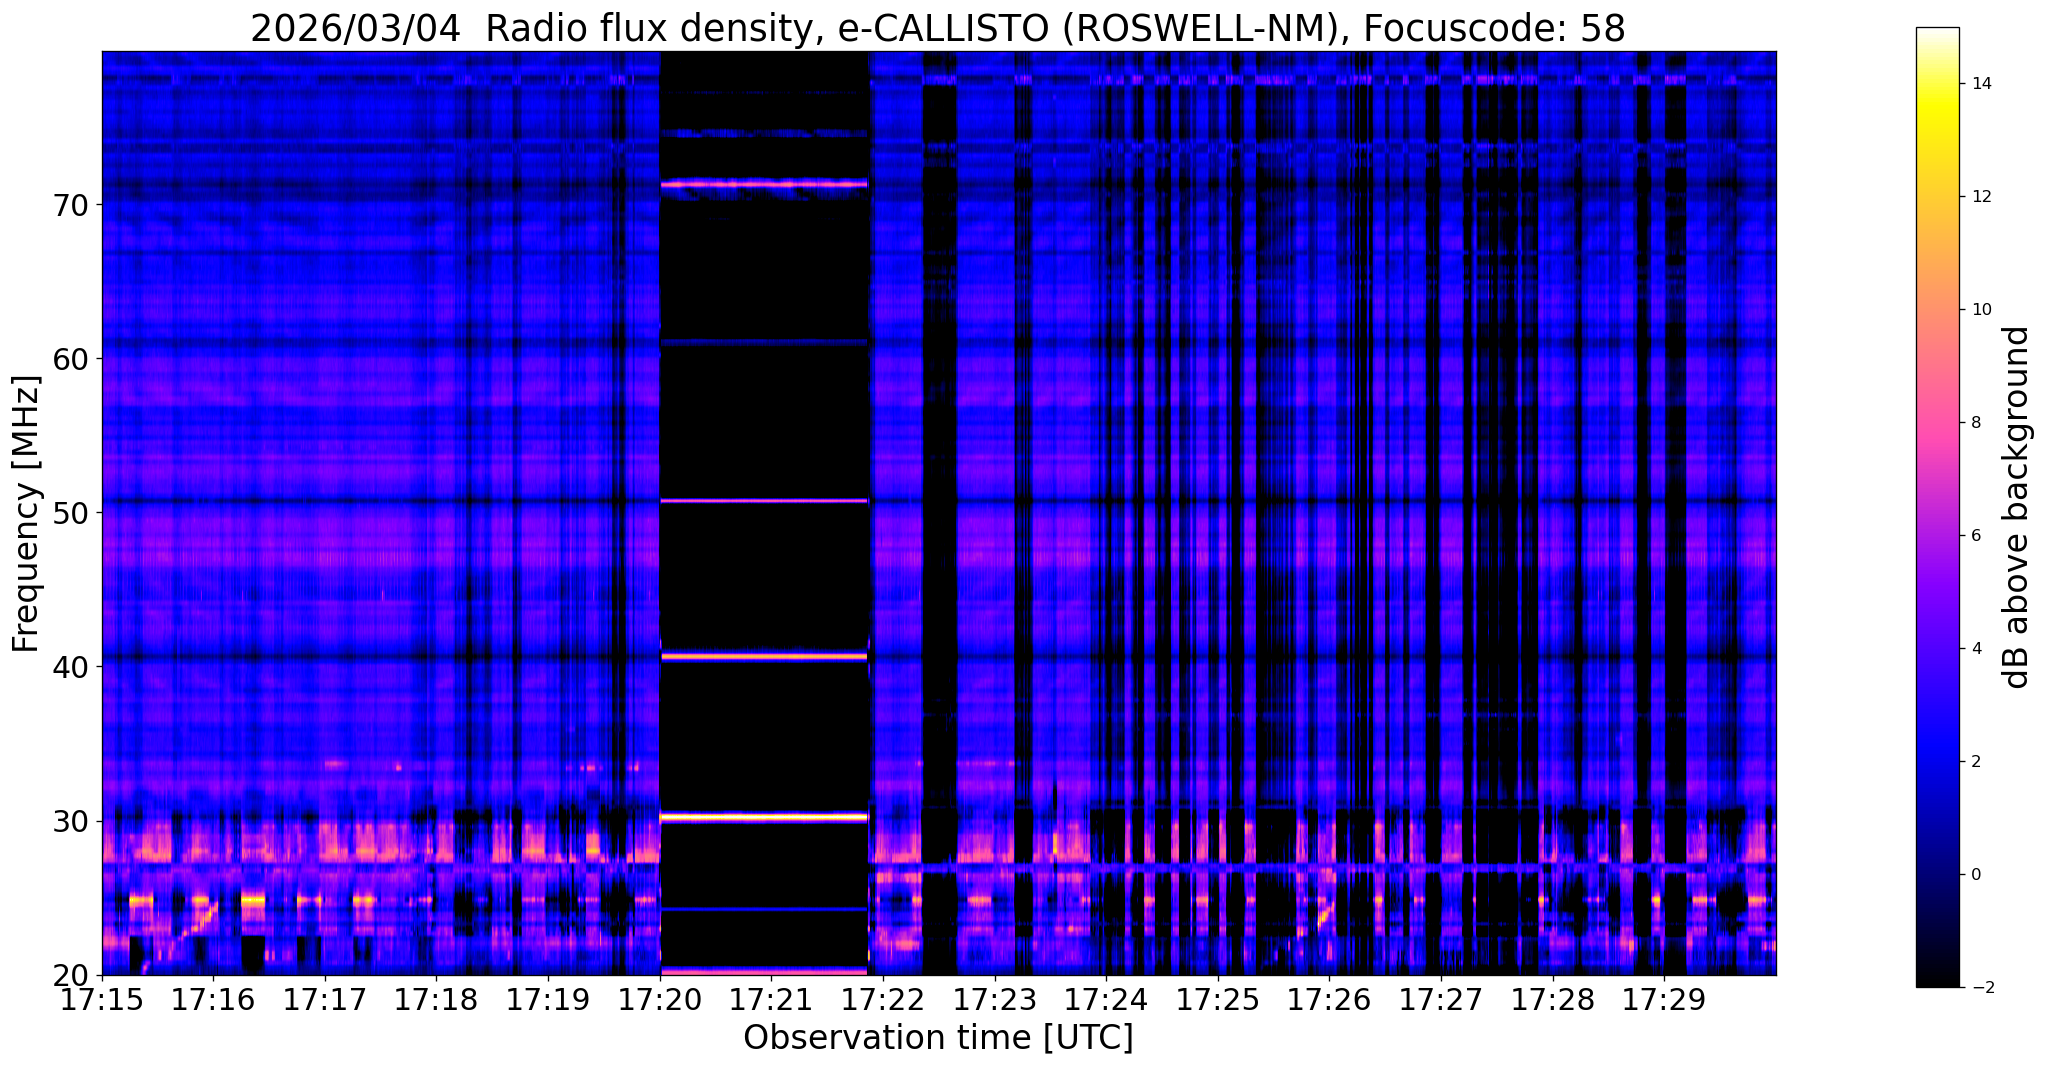Click the 'dB above background' colorbar label

pos(2016,507)
